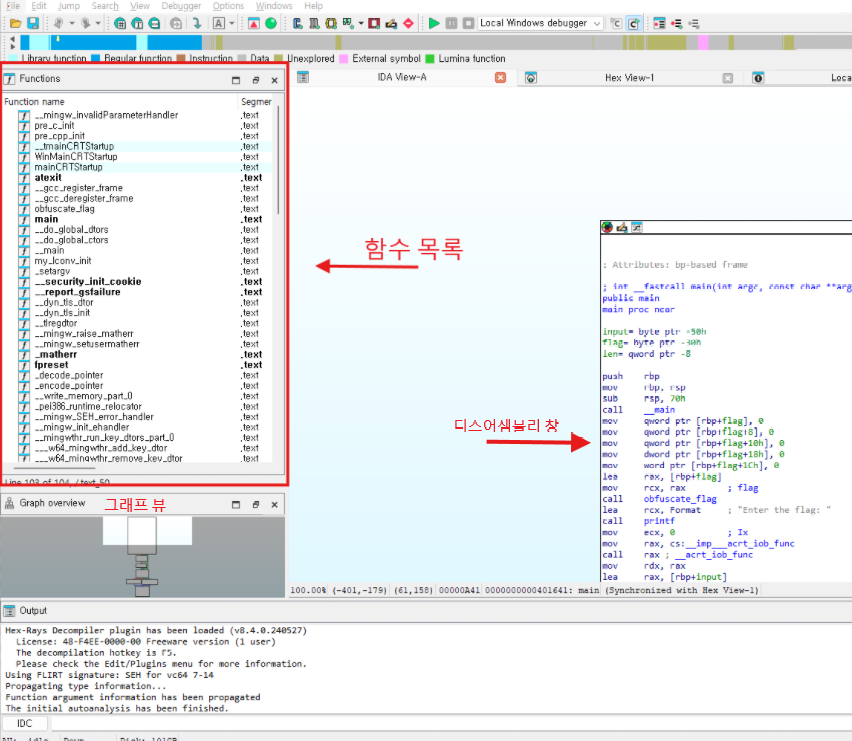The height and width of the screenshot is (741, 852).
Task: Select obfuscate_flag in the Functions list
Action: point(64,209)
